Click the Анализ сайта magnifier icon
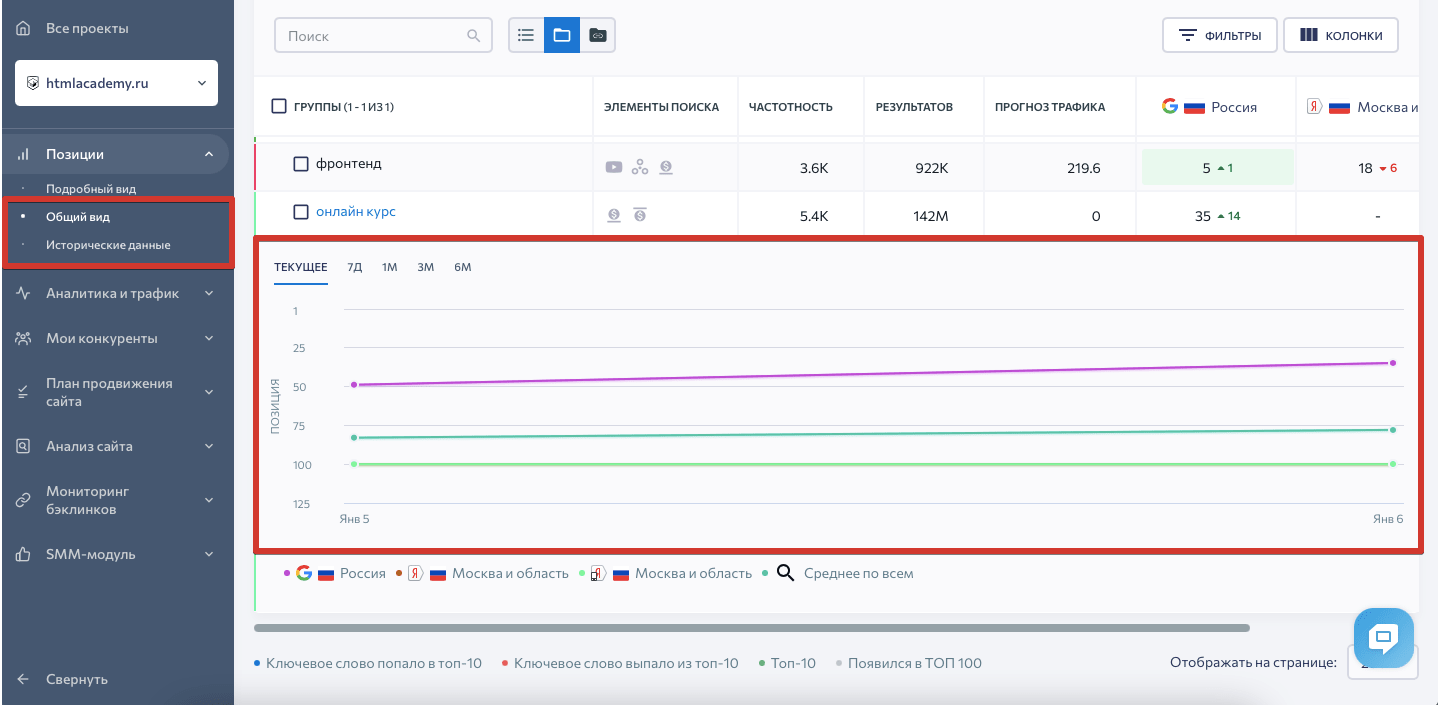1438x705 pixels. (x=23, y=446)
